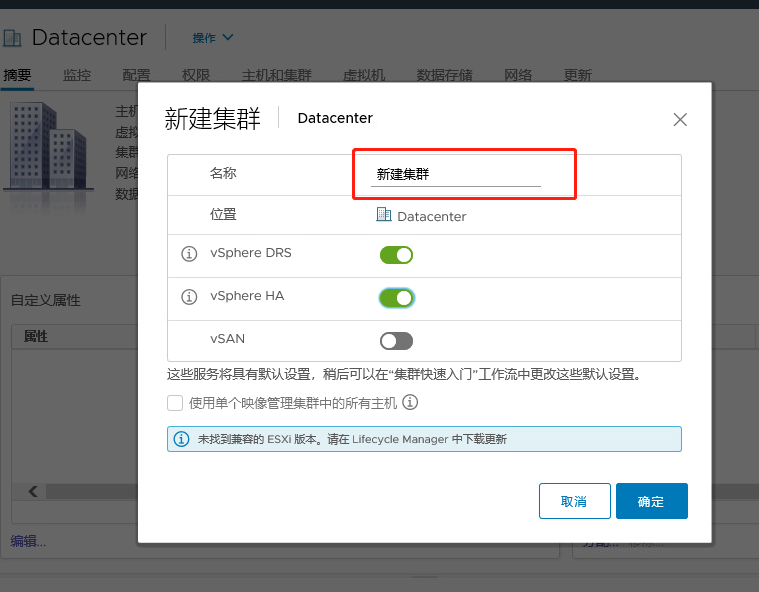Click info icon next to vSphere HA

click(189, 296)
